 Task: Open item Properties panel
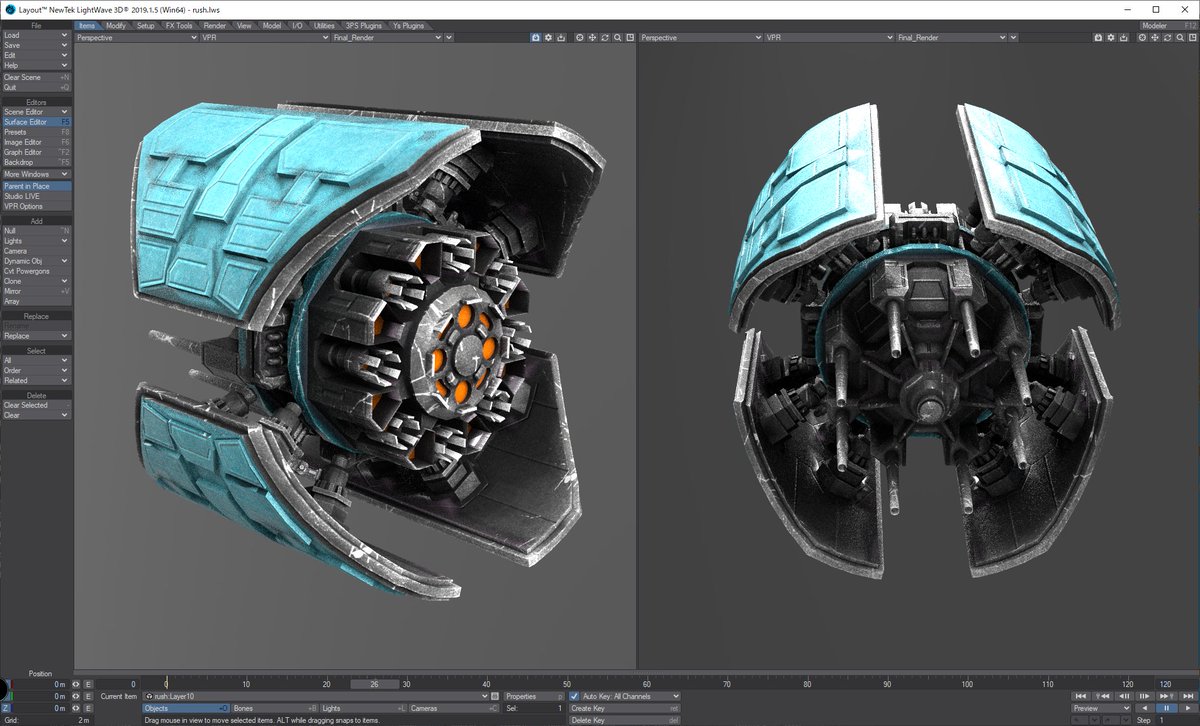click(534, 696)
